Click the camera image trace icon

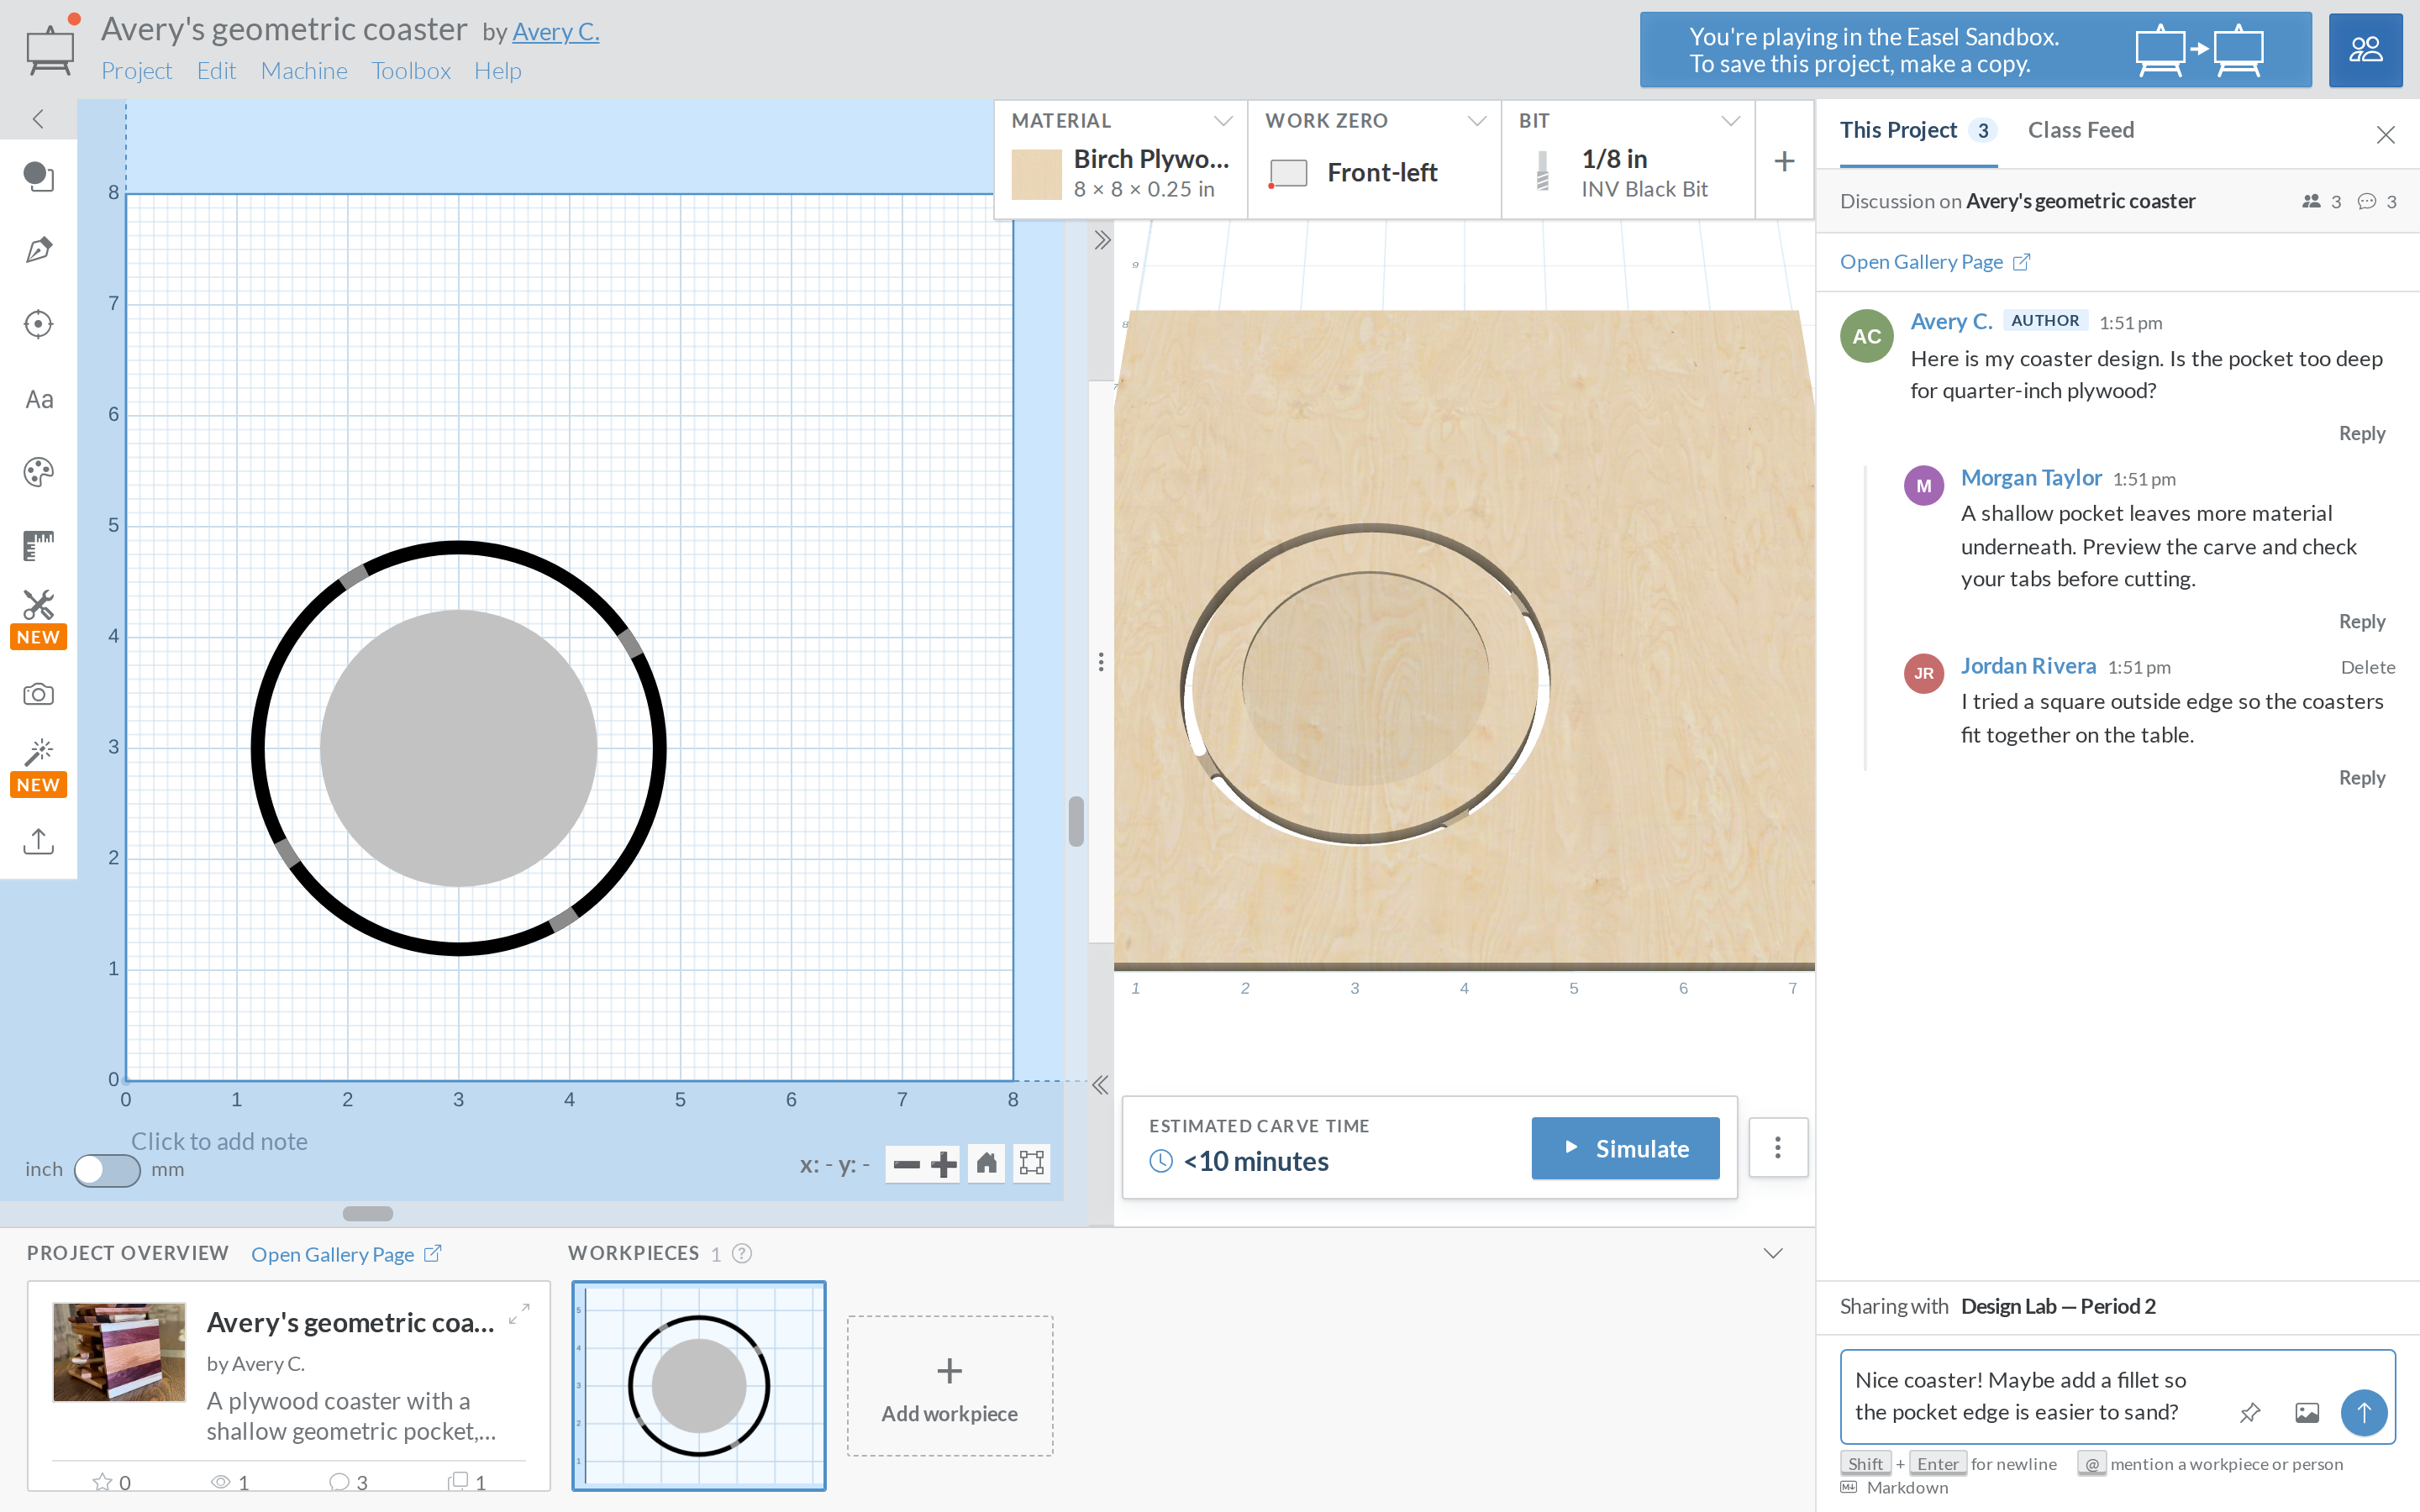pyautogui.click(x=38, y=694)
